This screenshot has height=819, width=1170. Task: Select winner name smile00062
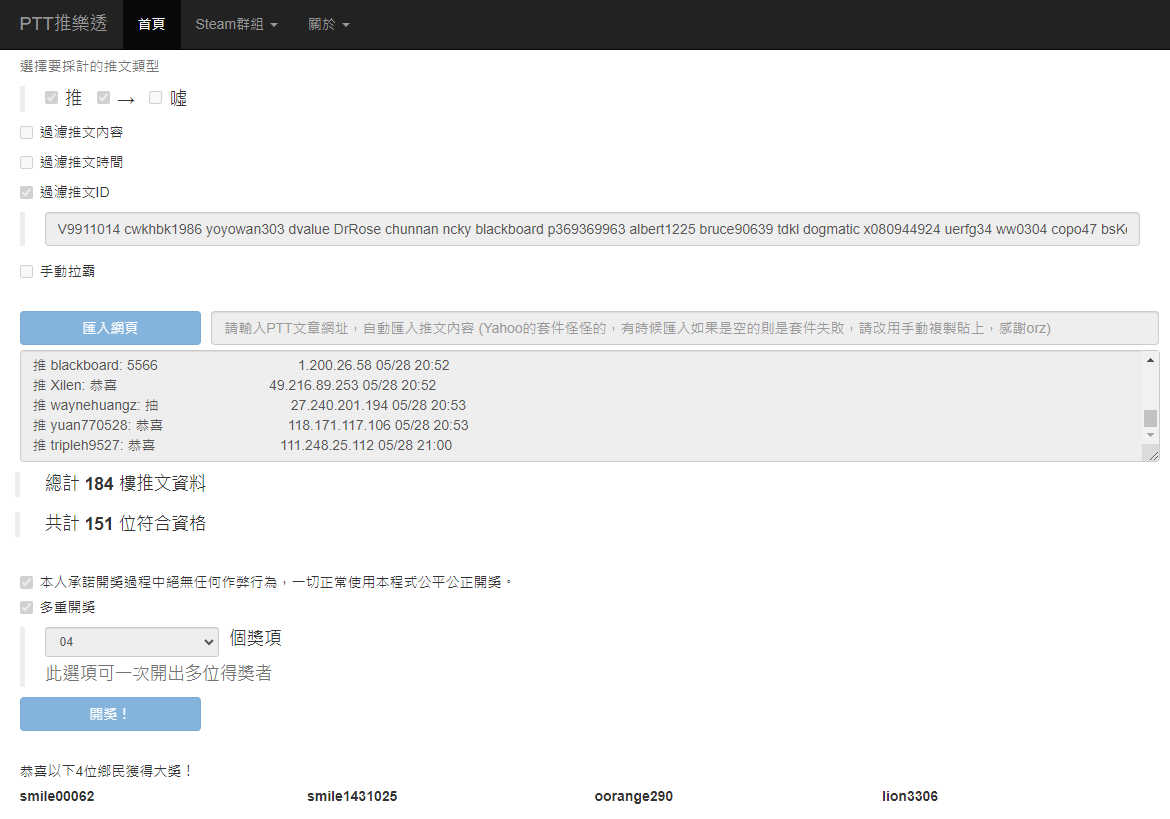(x=57, y=796)
